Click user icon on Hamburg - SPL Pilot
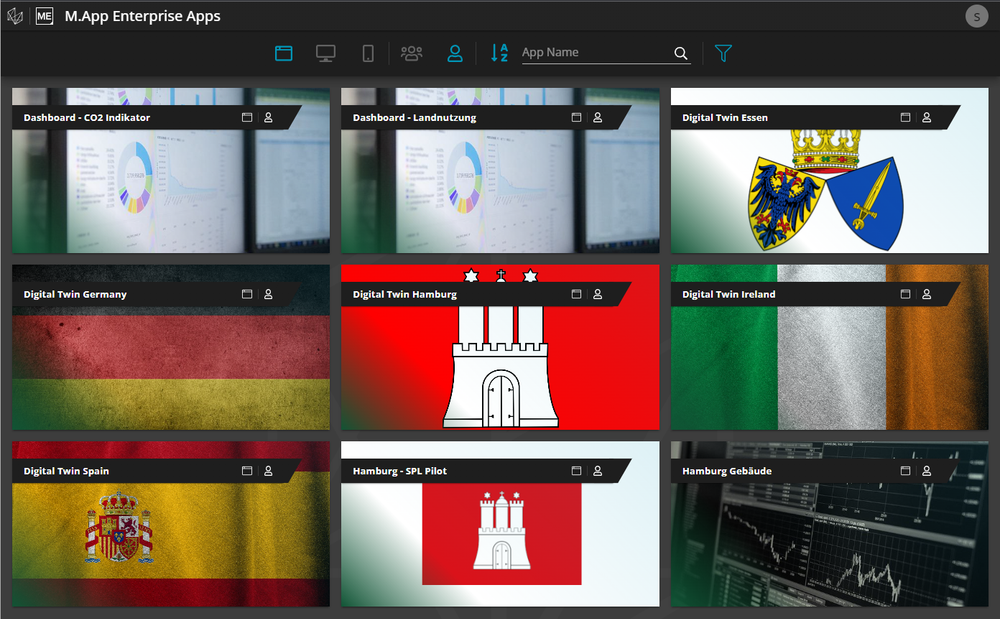This screenshot has width=1000, height=619. tap(598, 470)
